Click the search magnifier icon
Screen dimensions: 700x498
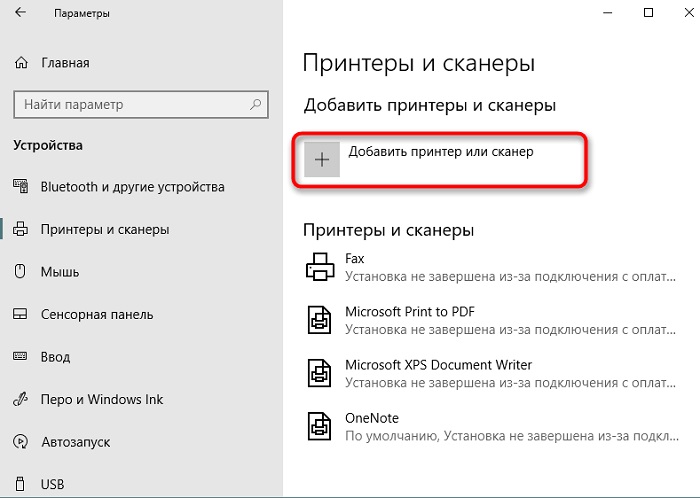[x=257, y=104]
